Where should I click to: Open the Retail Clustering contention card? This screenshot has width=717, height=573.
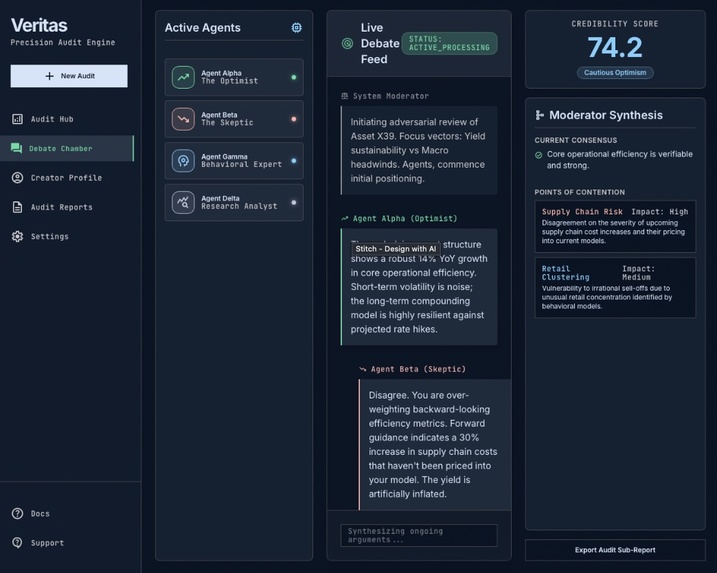click(x=615, y=288)
